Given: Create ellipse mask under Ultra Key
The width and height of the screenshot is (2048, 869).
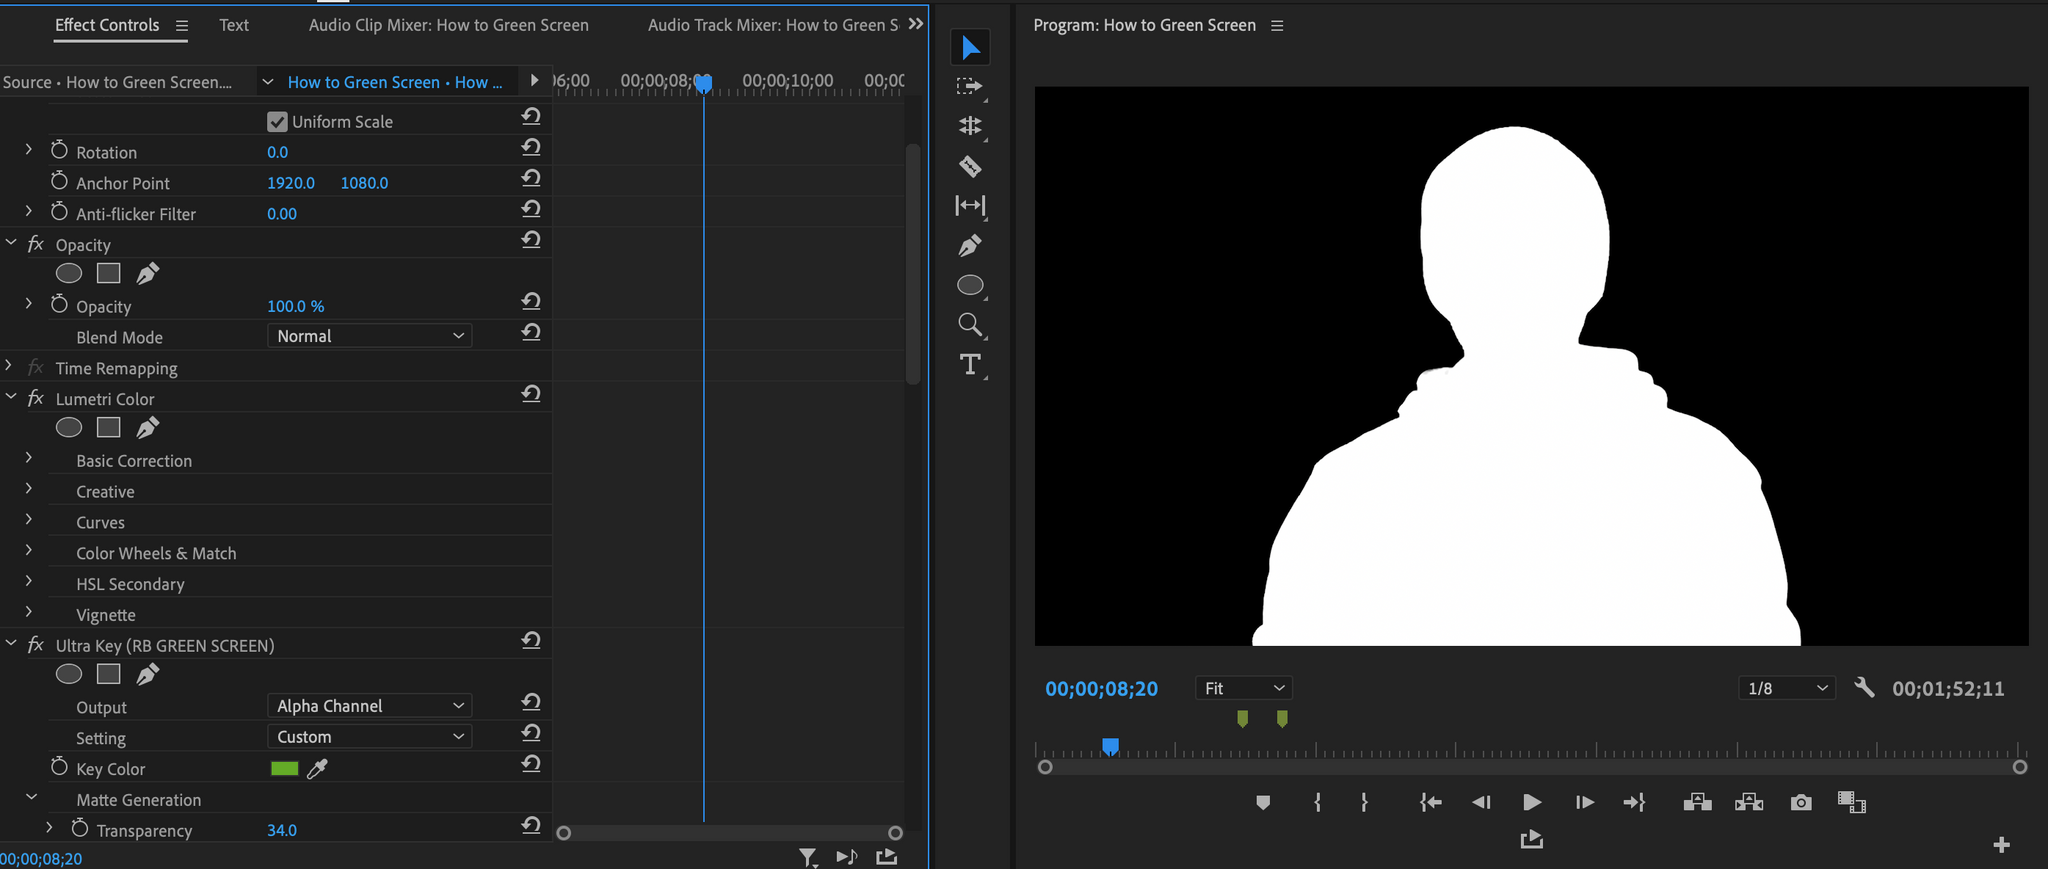Looking at the screenshot, I should pos(69,674).
